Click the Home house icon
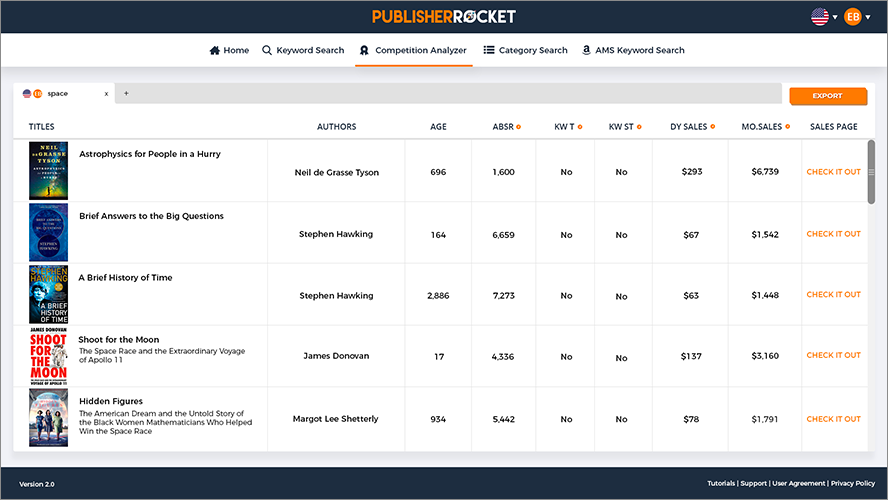The width and height of the screenshot is (888, 500). click(x=214, y=50)
